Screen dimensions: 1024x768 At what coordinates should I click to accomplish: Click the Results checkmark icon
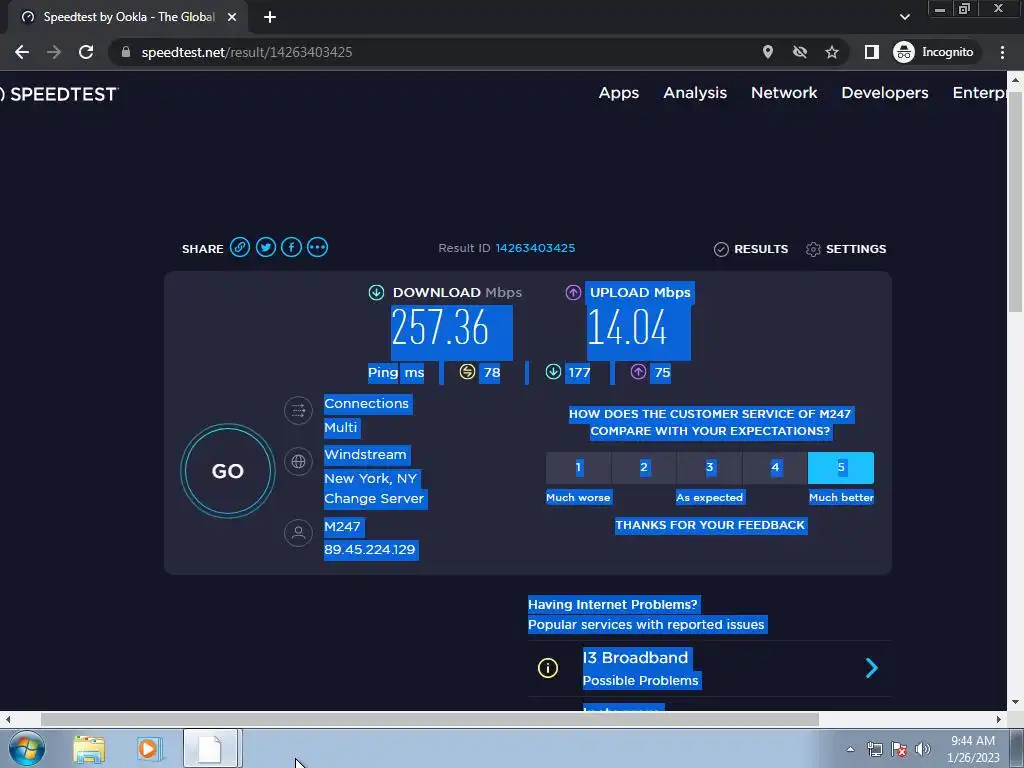(x=721, y=249)
